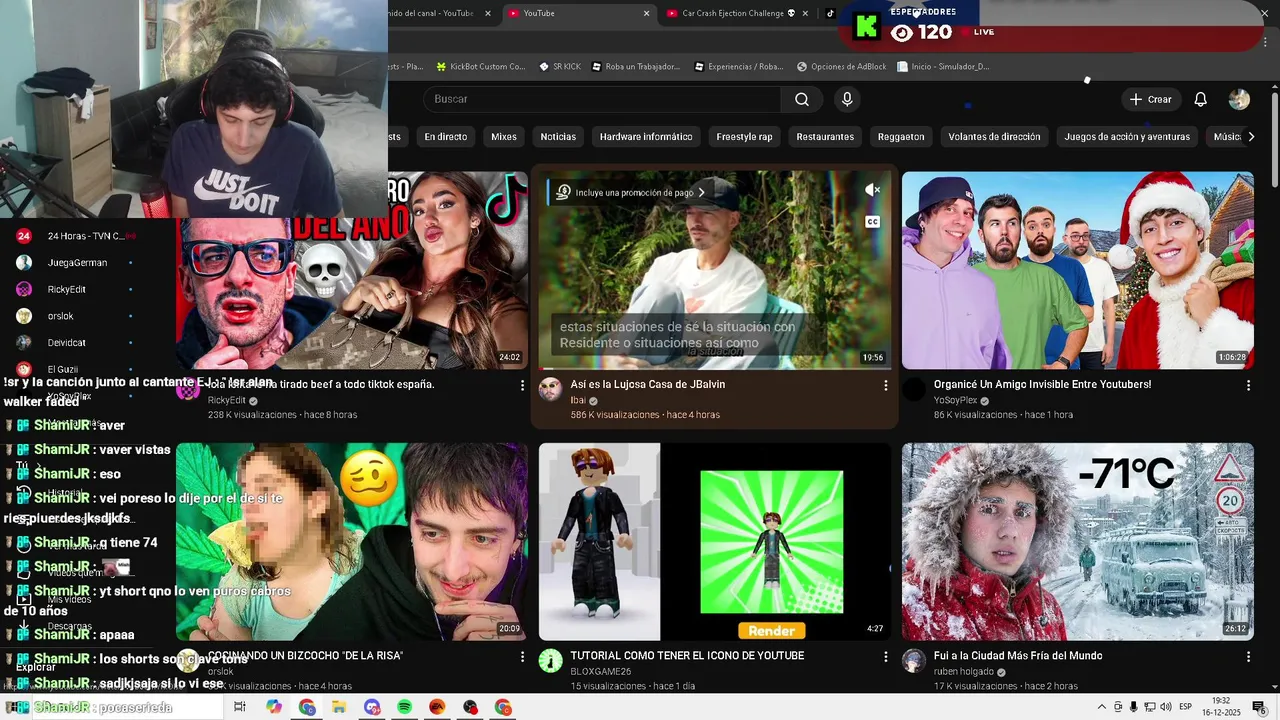Open options for Lujosa Casa de JBalvin
Image resolution: width=1280 pixels, height=720 pixels.
(885, 385)
